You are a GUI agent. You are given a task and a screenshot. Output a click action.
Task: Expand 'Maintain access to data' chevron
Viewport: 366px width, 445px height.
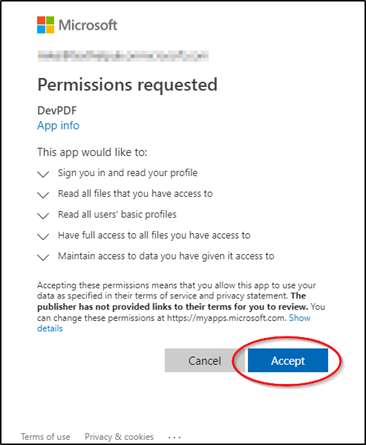point(43,257)
